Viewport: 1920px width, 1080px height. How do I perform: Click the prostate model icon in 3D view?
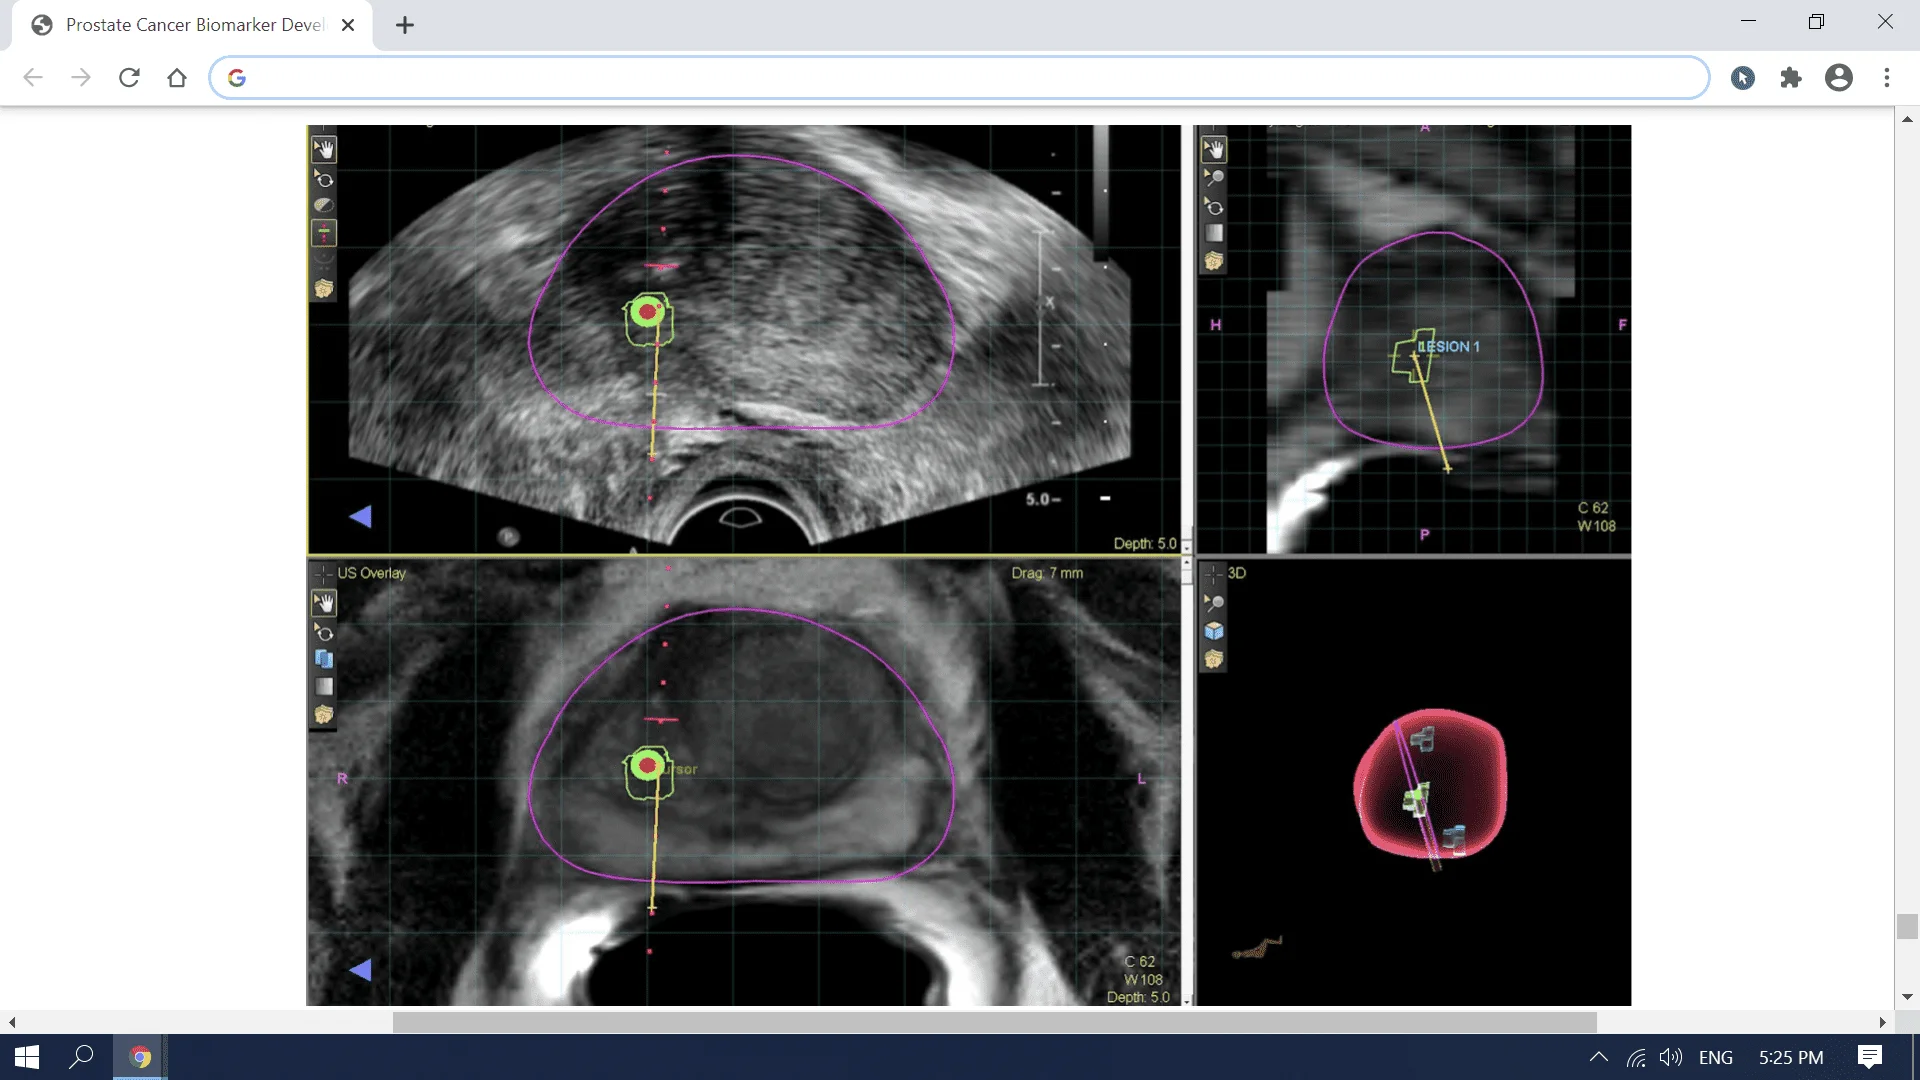point(1213,659)
